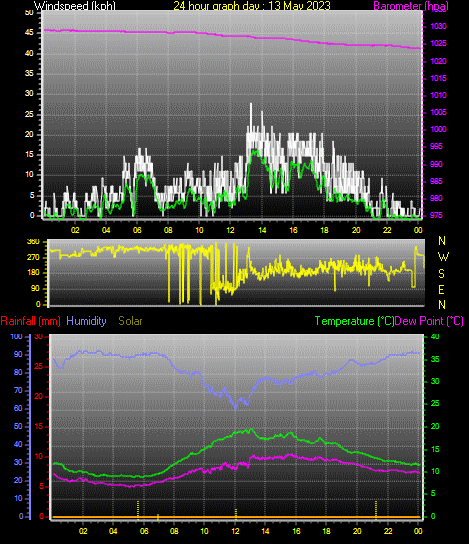Click the 35 value on temperature scale

[435, 359]
